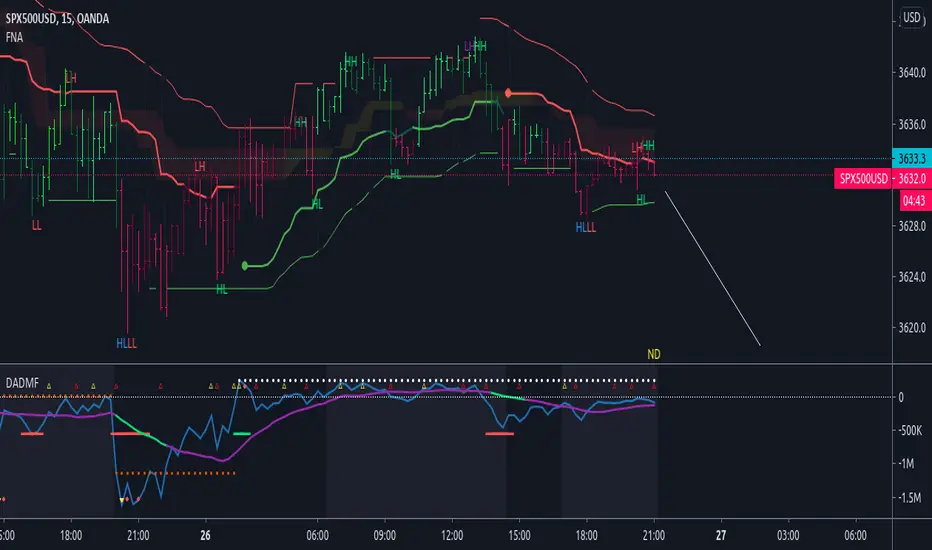Click the green dot starting the green trailing line
Viewport: 932px width, 550px height.
(245, 266)
